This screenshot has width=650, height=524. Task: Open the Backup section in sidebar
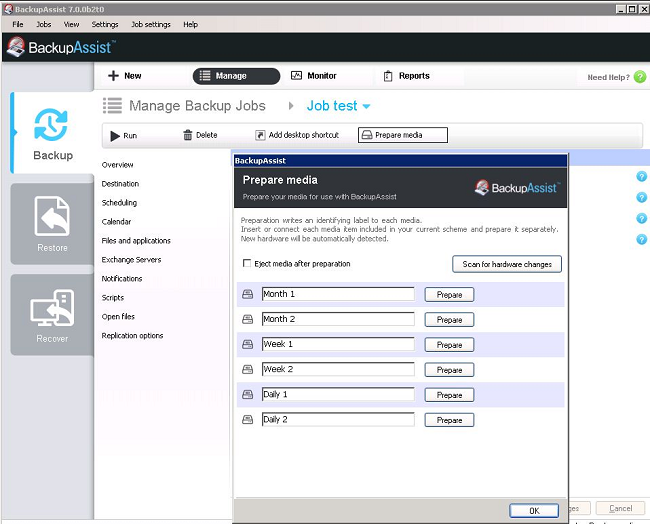[53, 133]
